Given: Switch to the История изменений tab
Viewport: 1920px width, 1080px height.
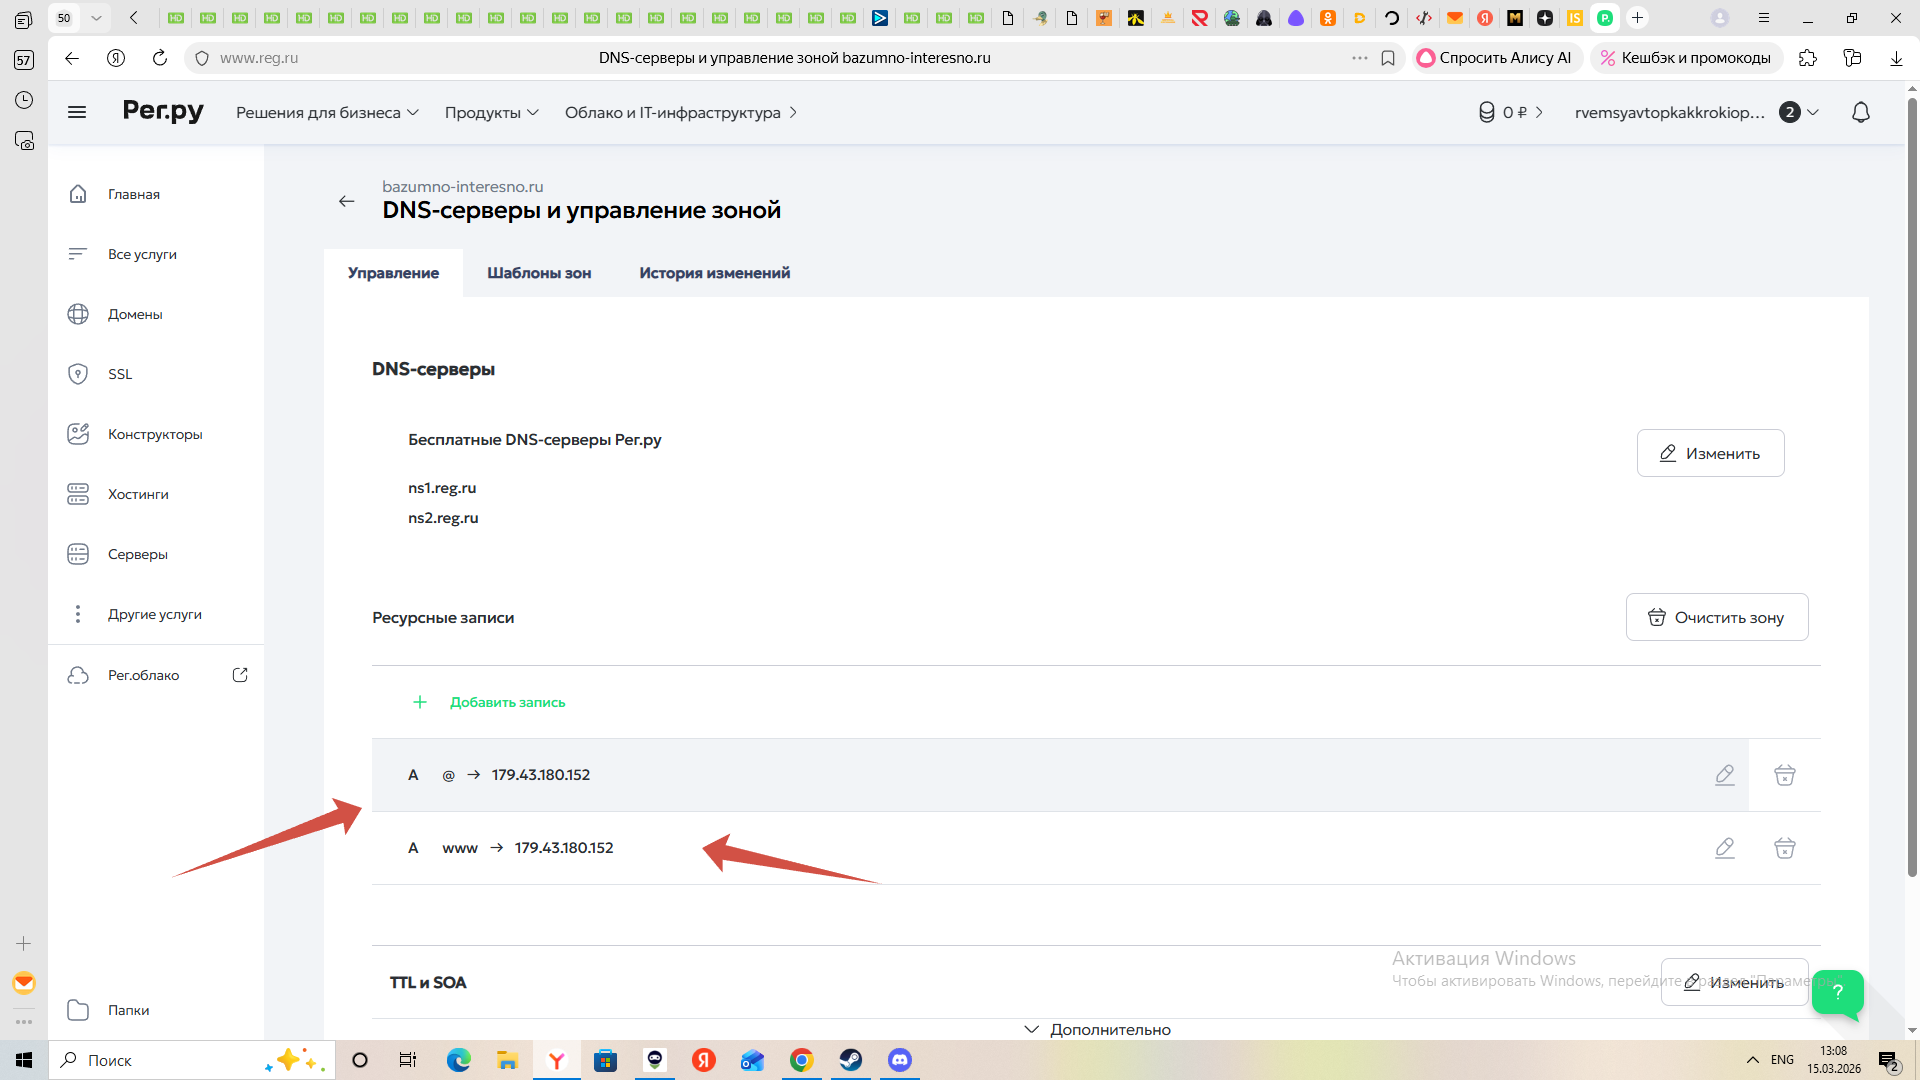Looking at the screenshot, I should tap(714, 273).
